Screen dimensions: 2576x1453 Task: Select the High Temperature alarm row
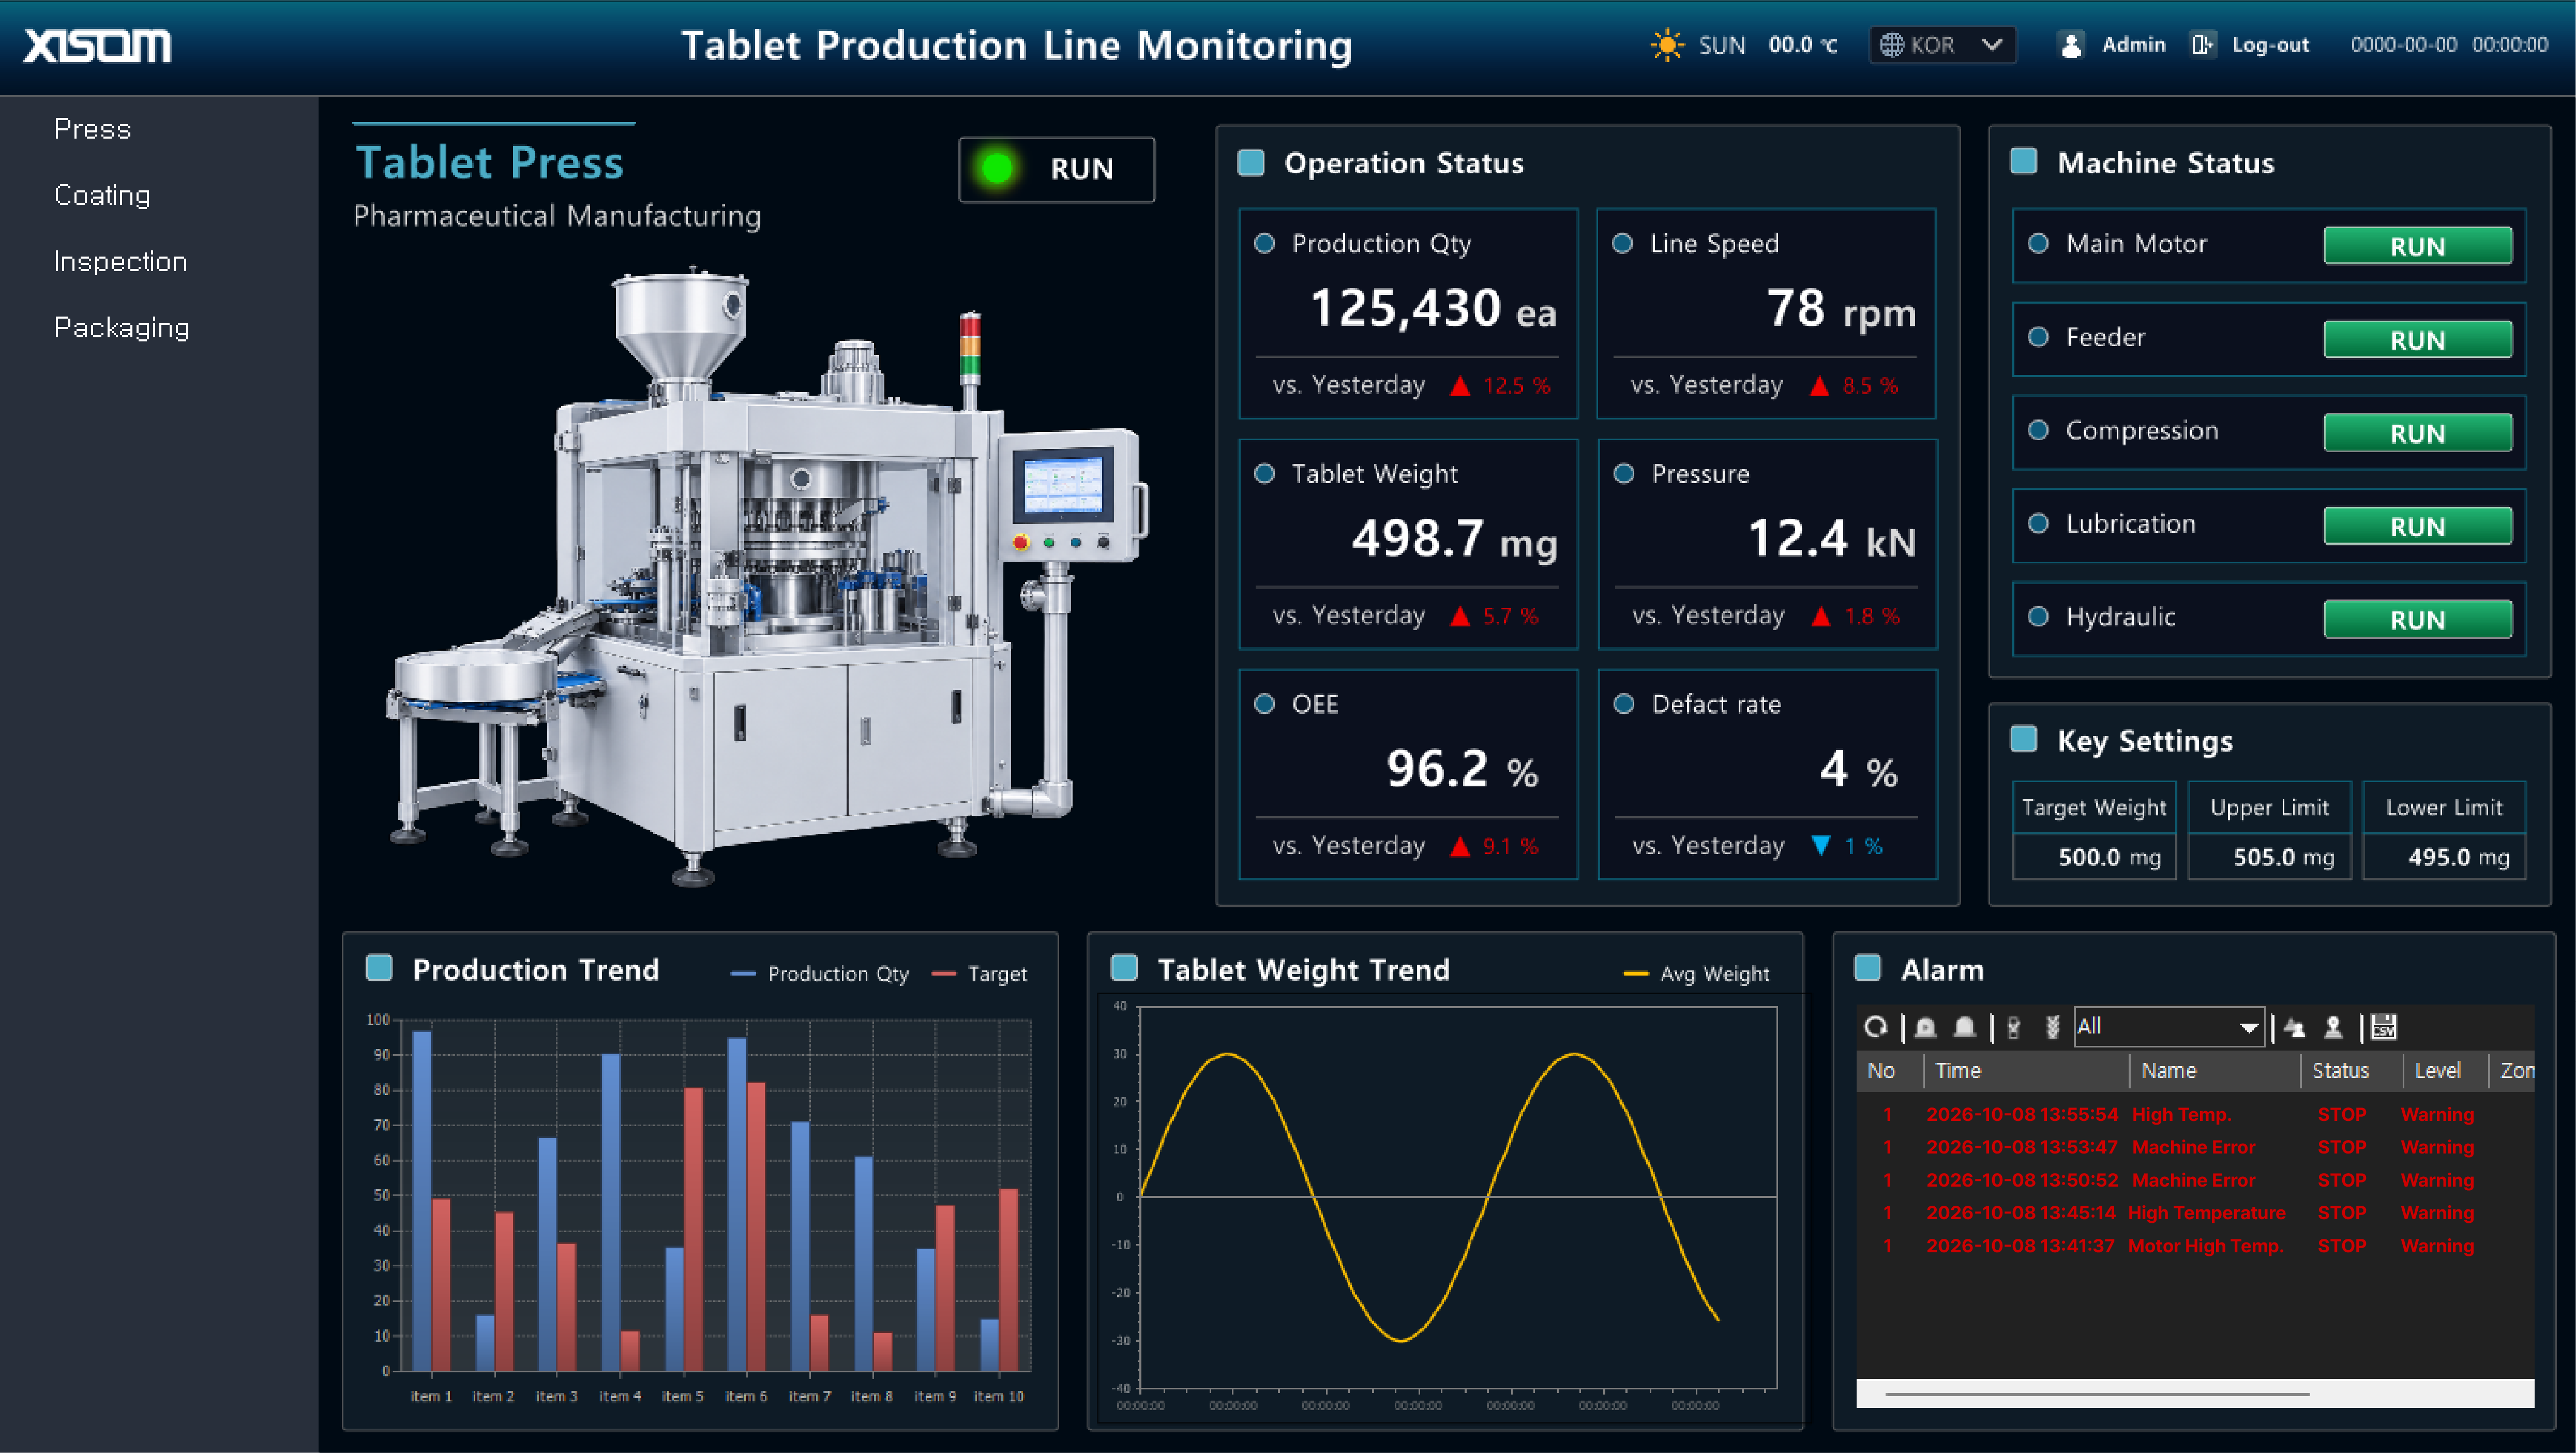[2195, 1213]
